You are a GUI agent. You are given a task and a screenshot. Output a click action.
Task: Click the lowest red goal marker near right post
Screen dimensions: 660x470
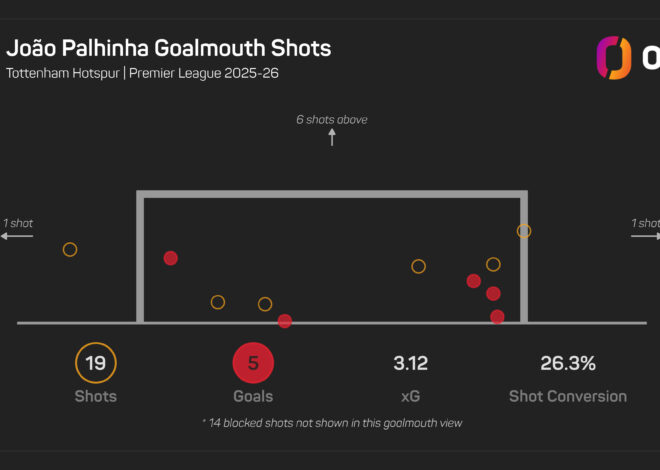pos(497,317)
